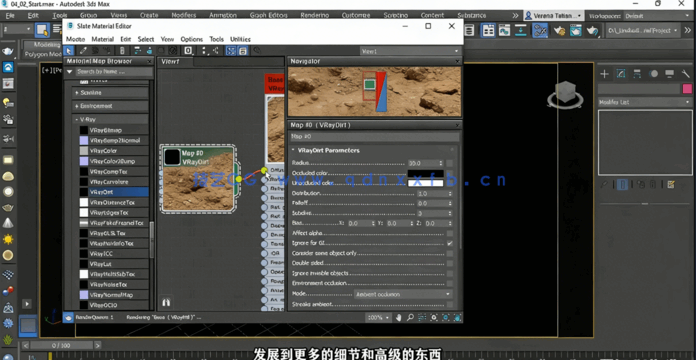Click the Configure Modifier Sets icon
Viewport: 696px width, 360px height.
coord(671,184)
